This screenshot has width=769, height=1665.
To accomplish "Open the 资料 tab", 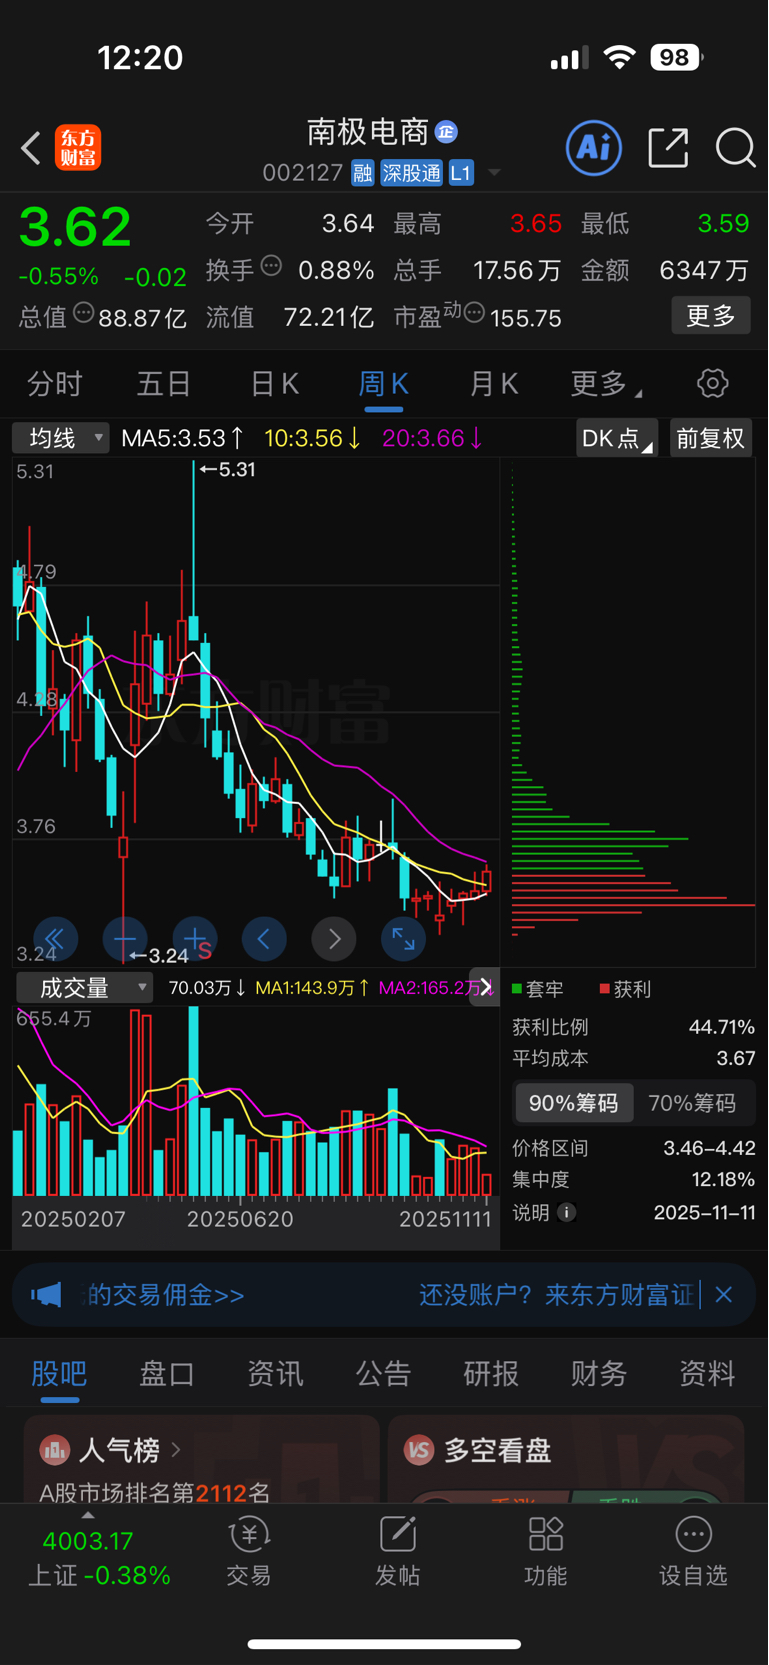I will pyautogui.click(x=707, y=1374).
